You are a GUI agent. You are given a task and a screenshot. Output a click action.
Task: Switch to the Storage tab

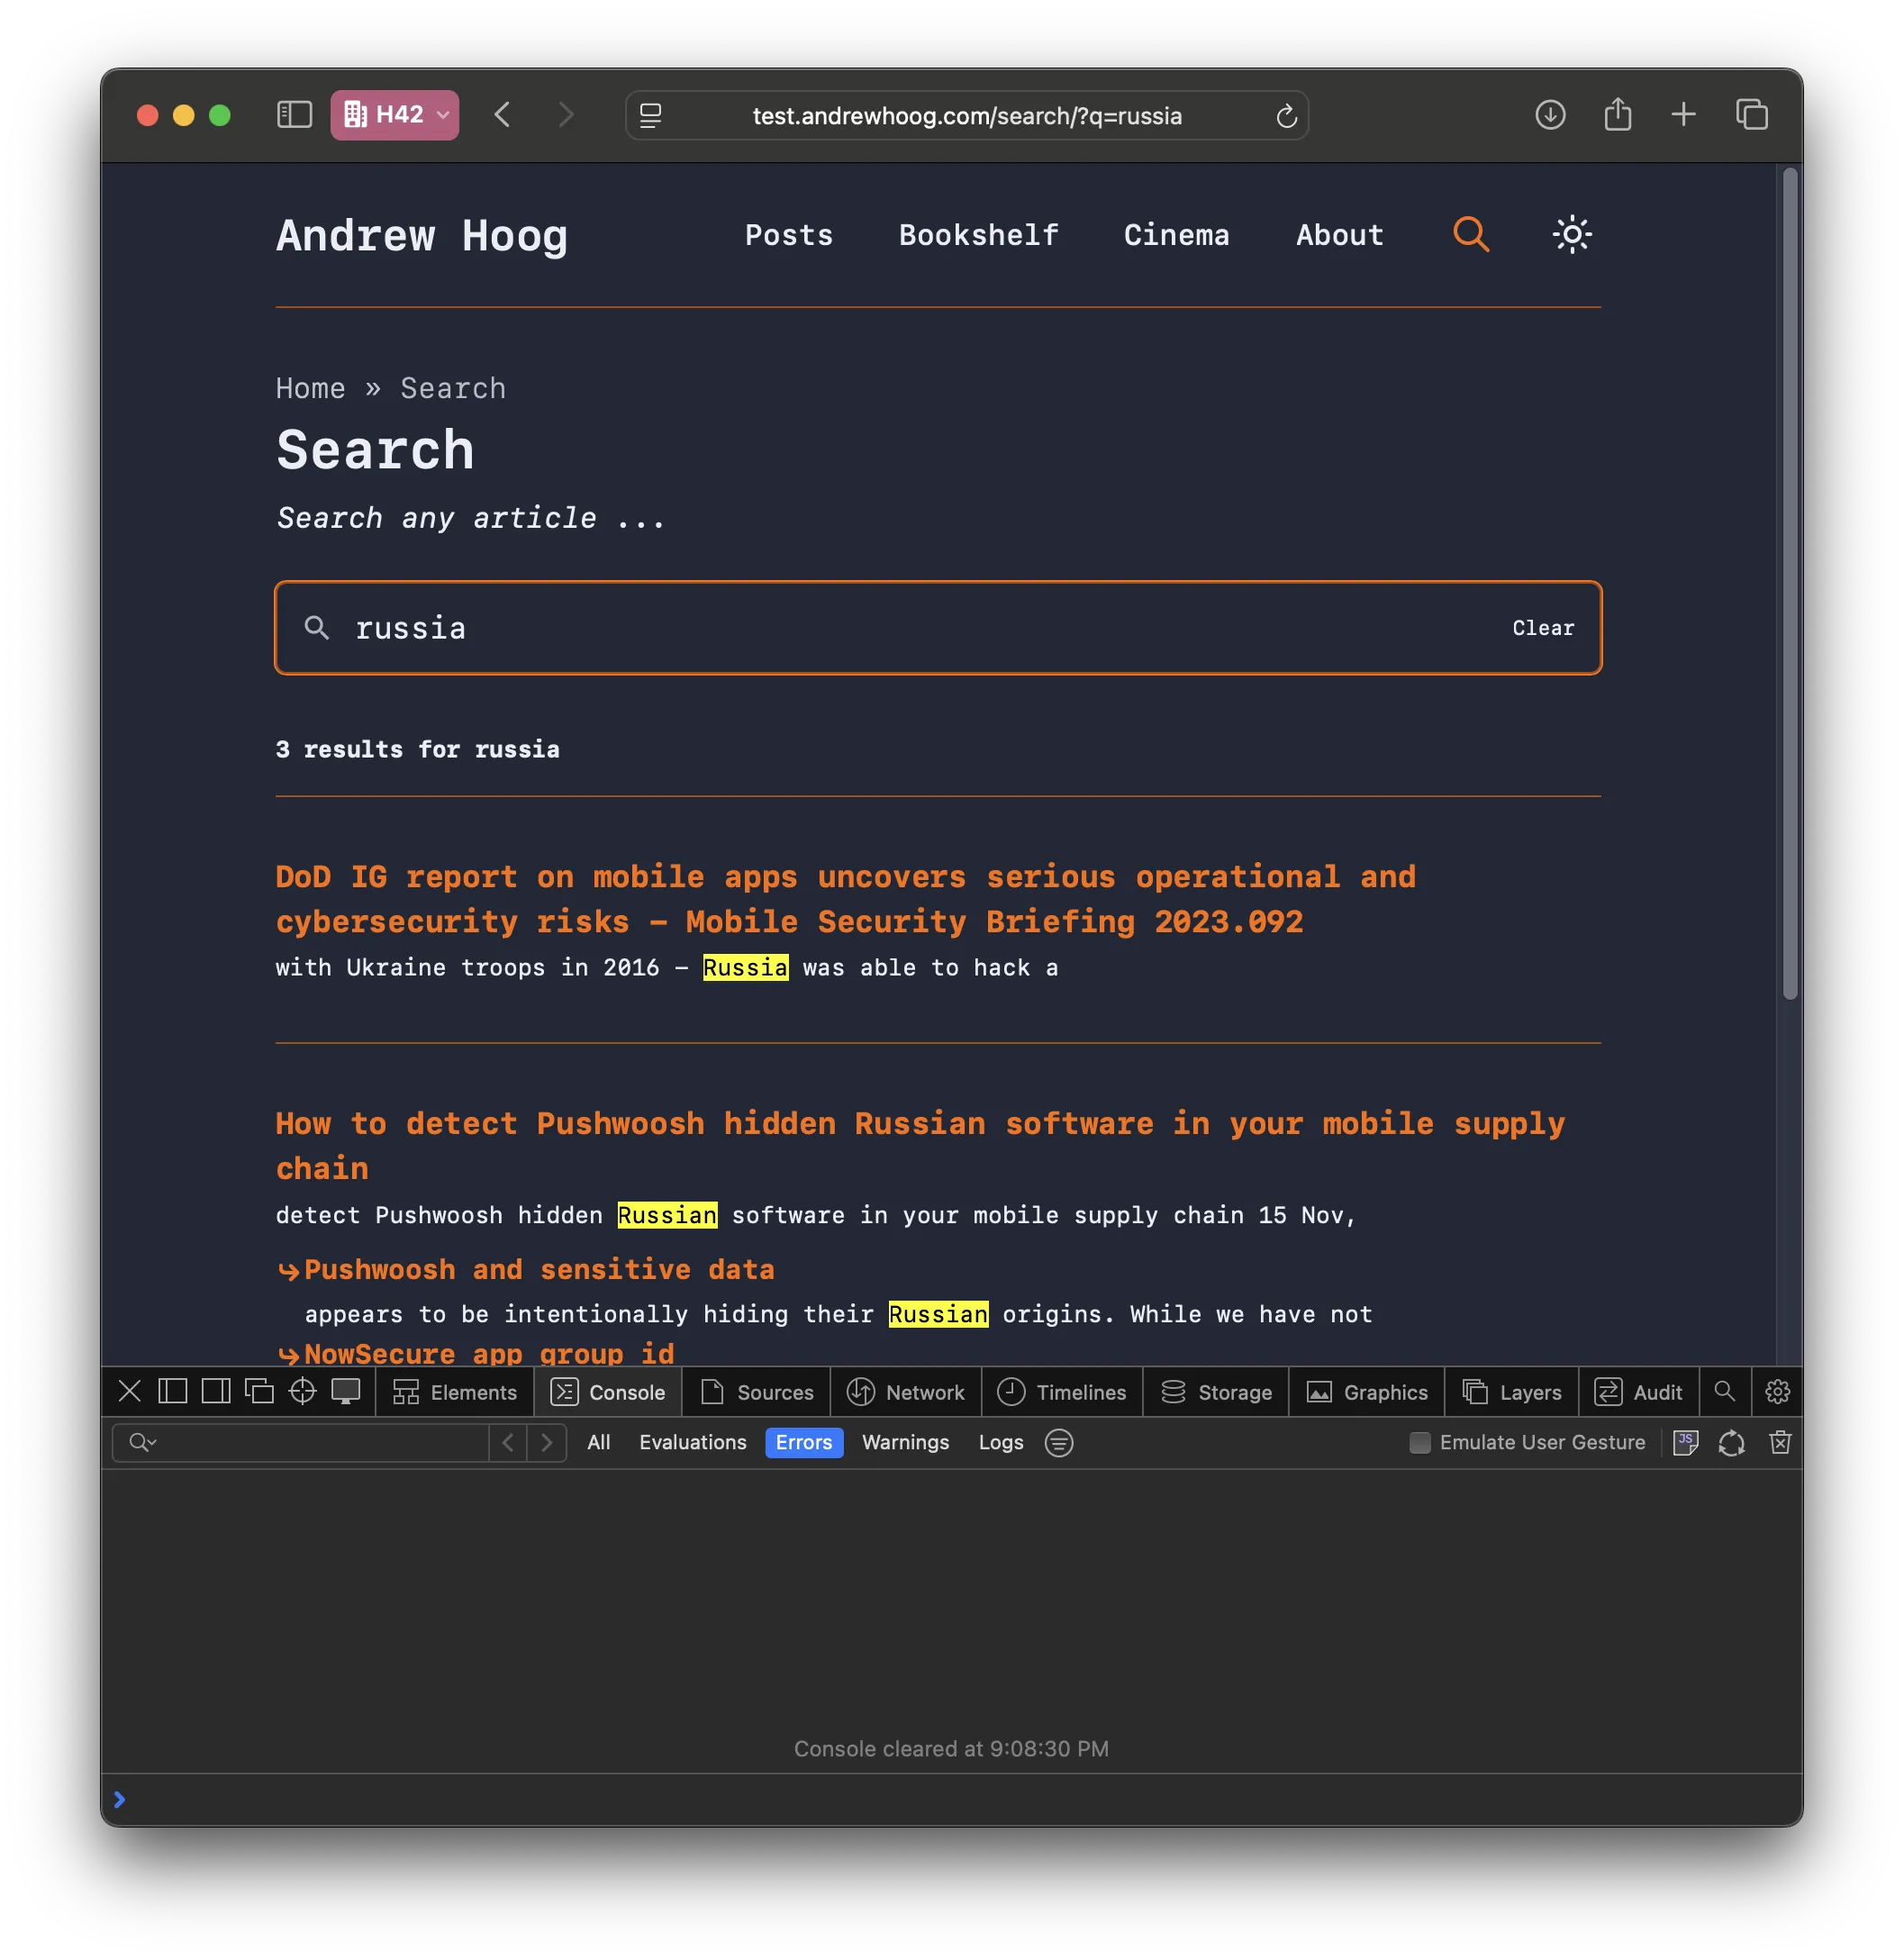pyautogui.click(x=1215, y=1391)
